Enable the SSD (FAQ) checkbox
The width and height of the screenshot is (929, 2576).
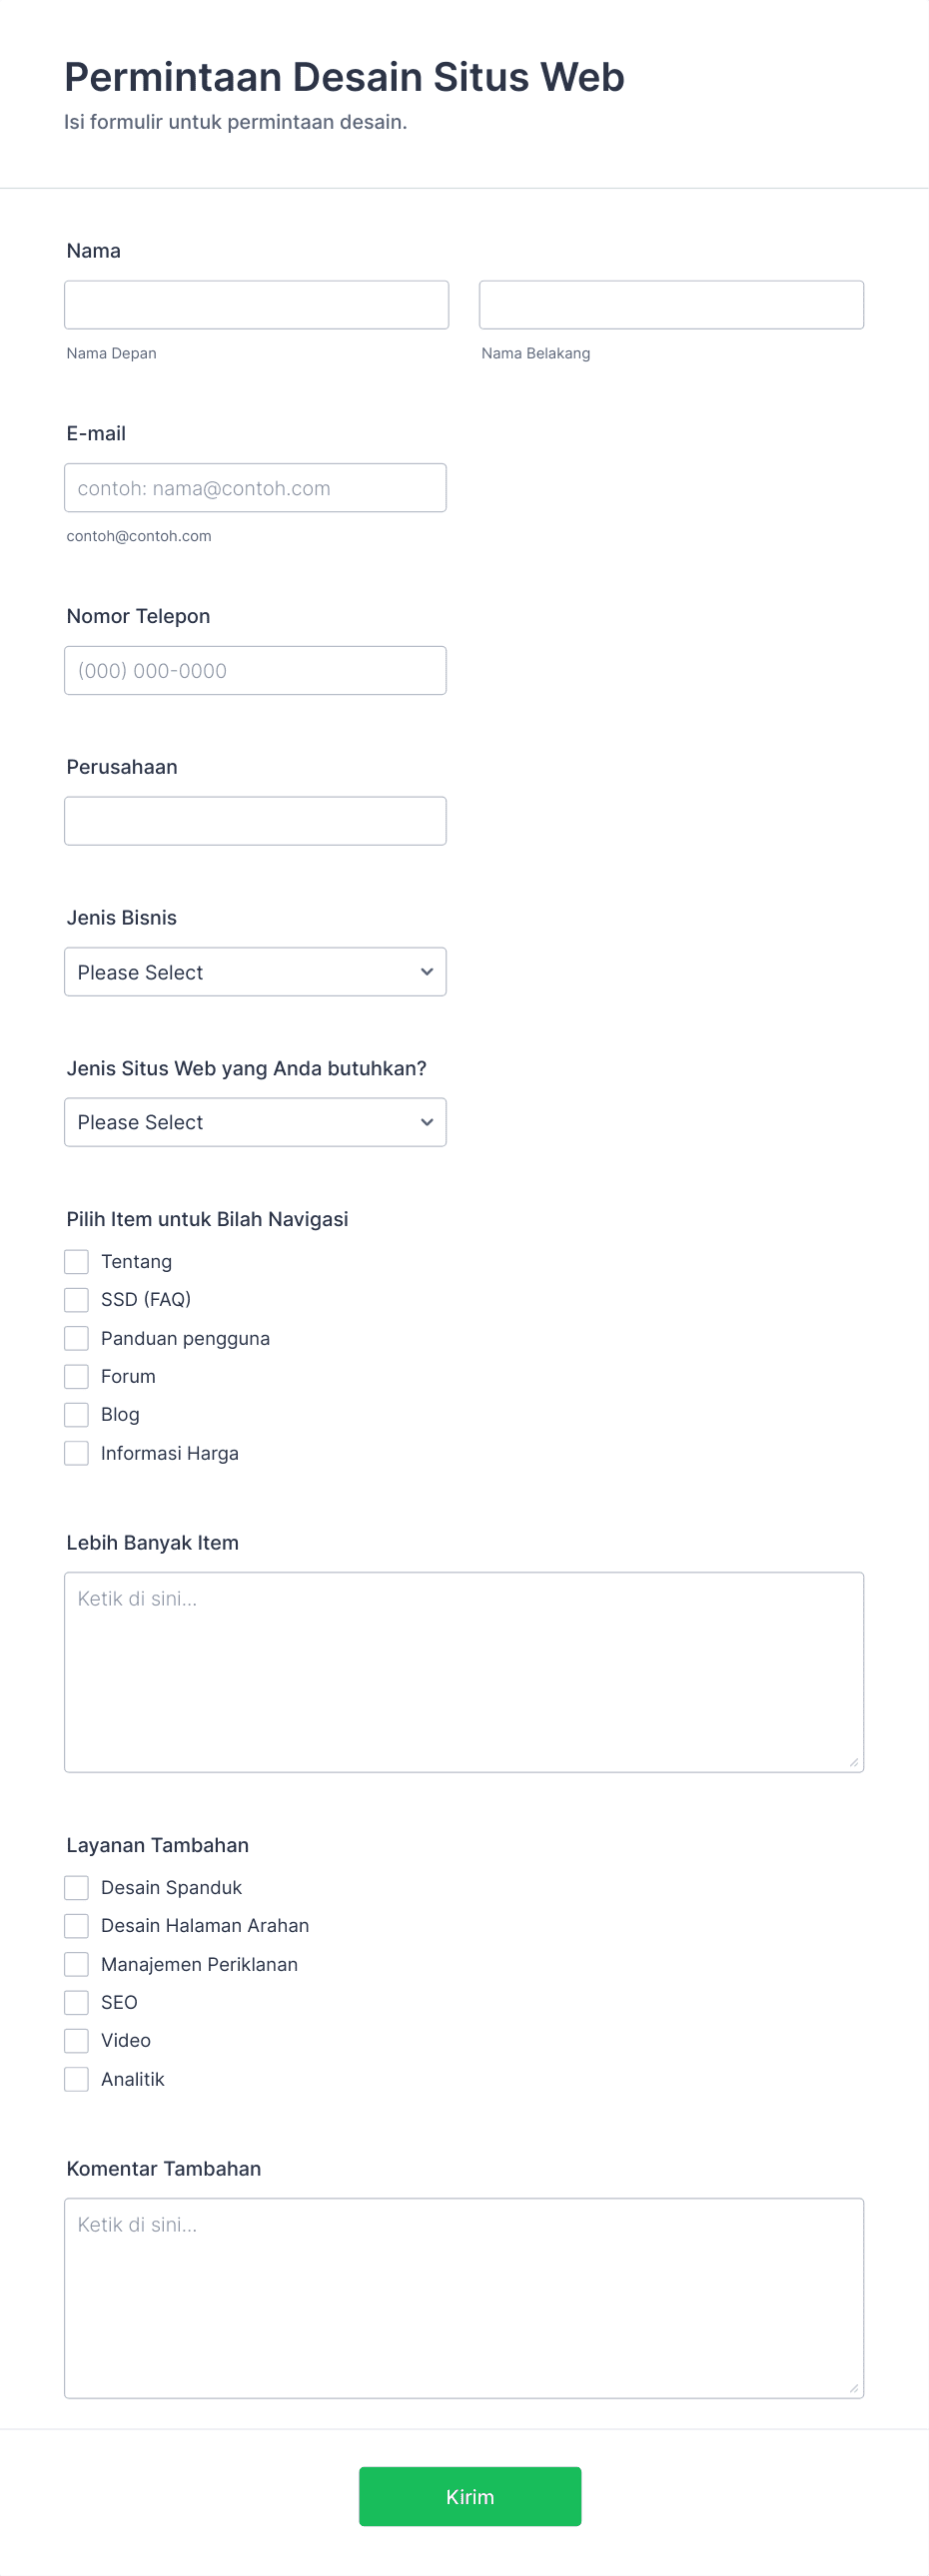(x=76, y=1299)
